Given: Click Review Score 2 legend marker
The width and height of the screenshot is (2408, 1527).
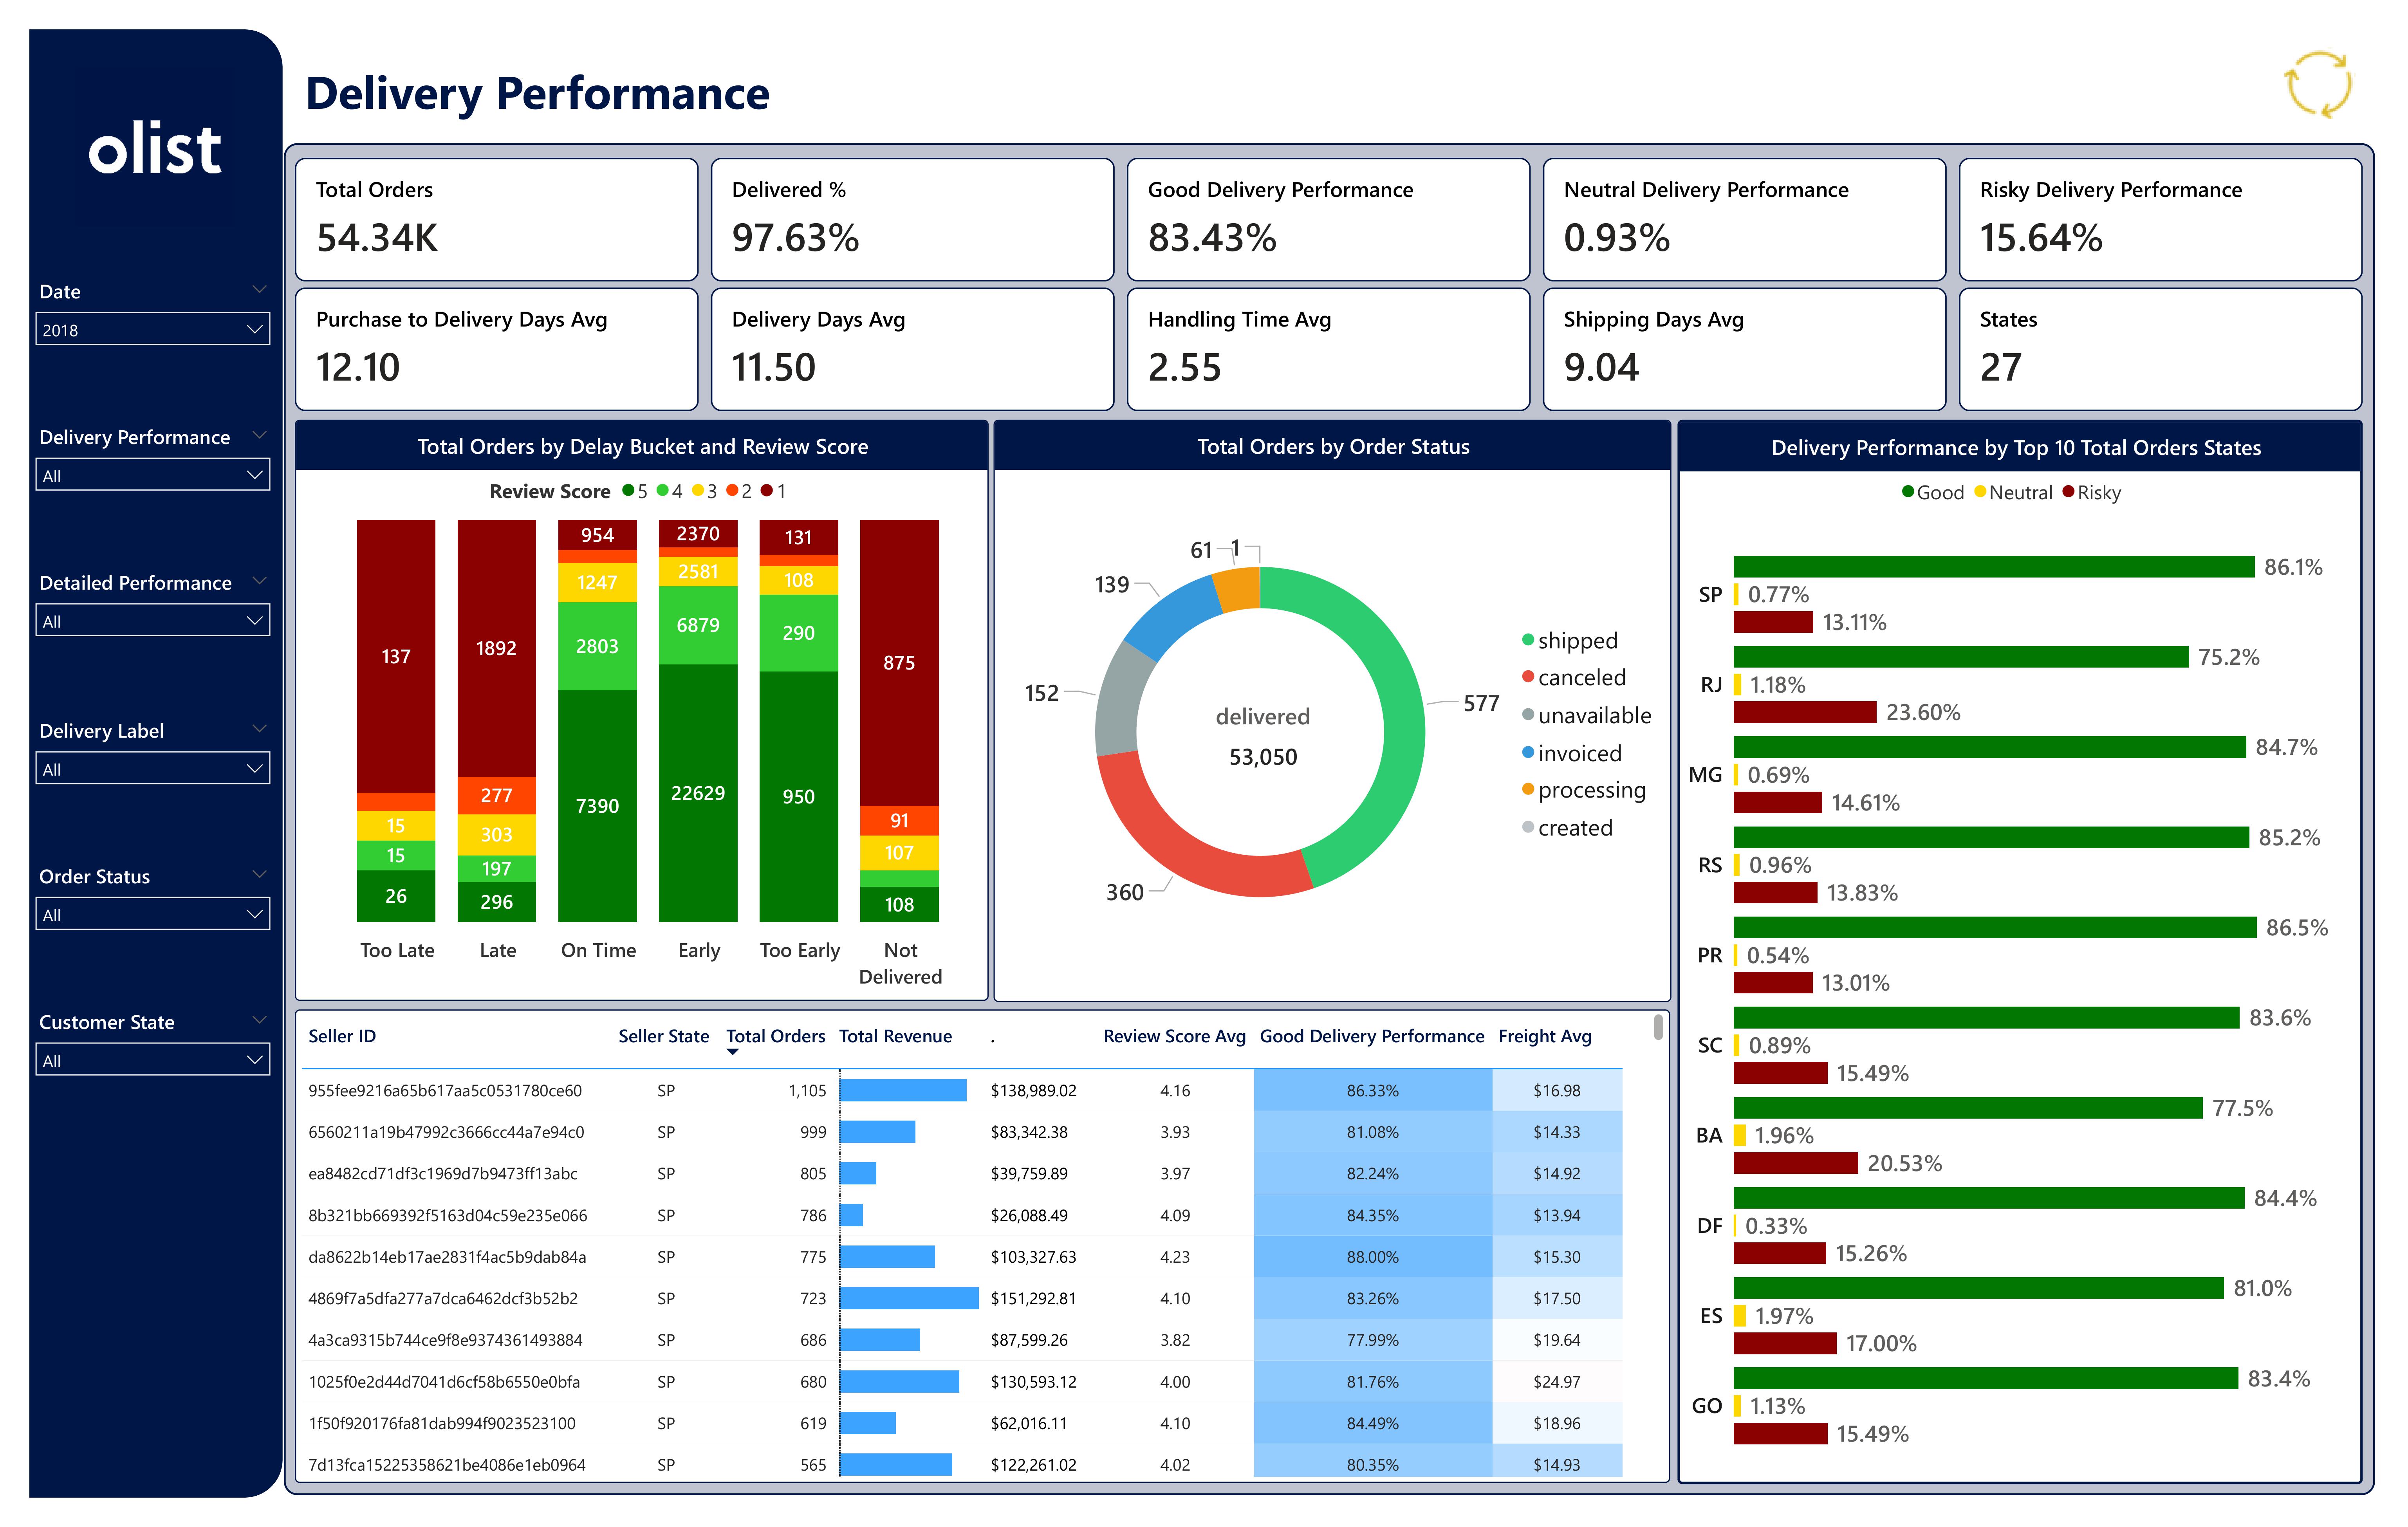Looking at the screenshot, I should point(732,491).
